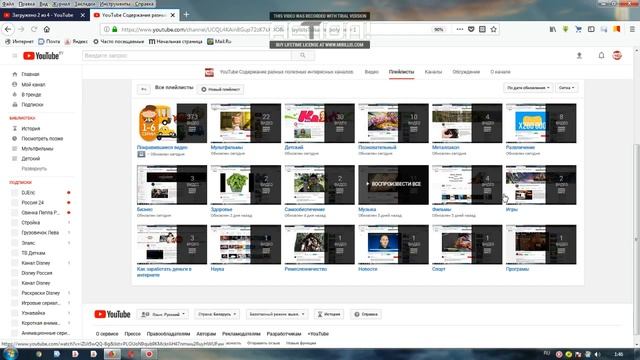
Task: Click the back arrow next to 'Все плейлисты'
Action: click(144, 89)
